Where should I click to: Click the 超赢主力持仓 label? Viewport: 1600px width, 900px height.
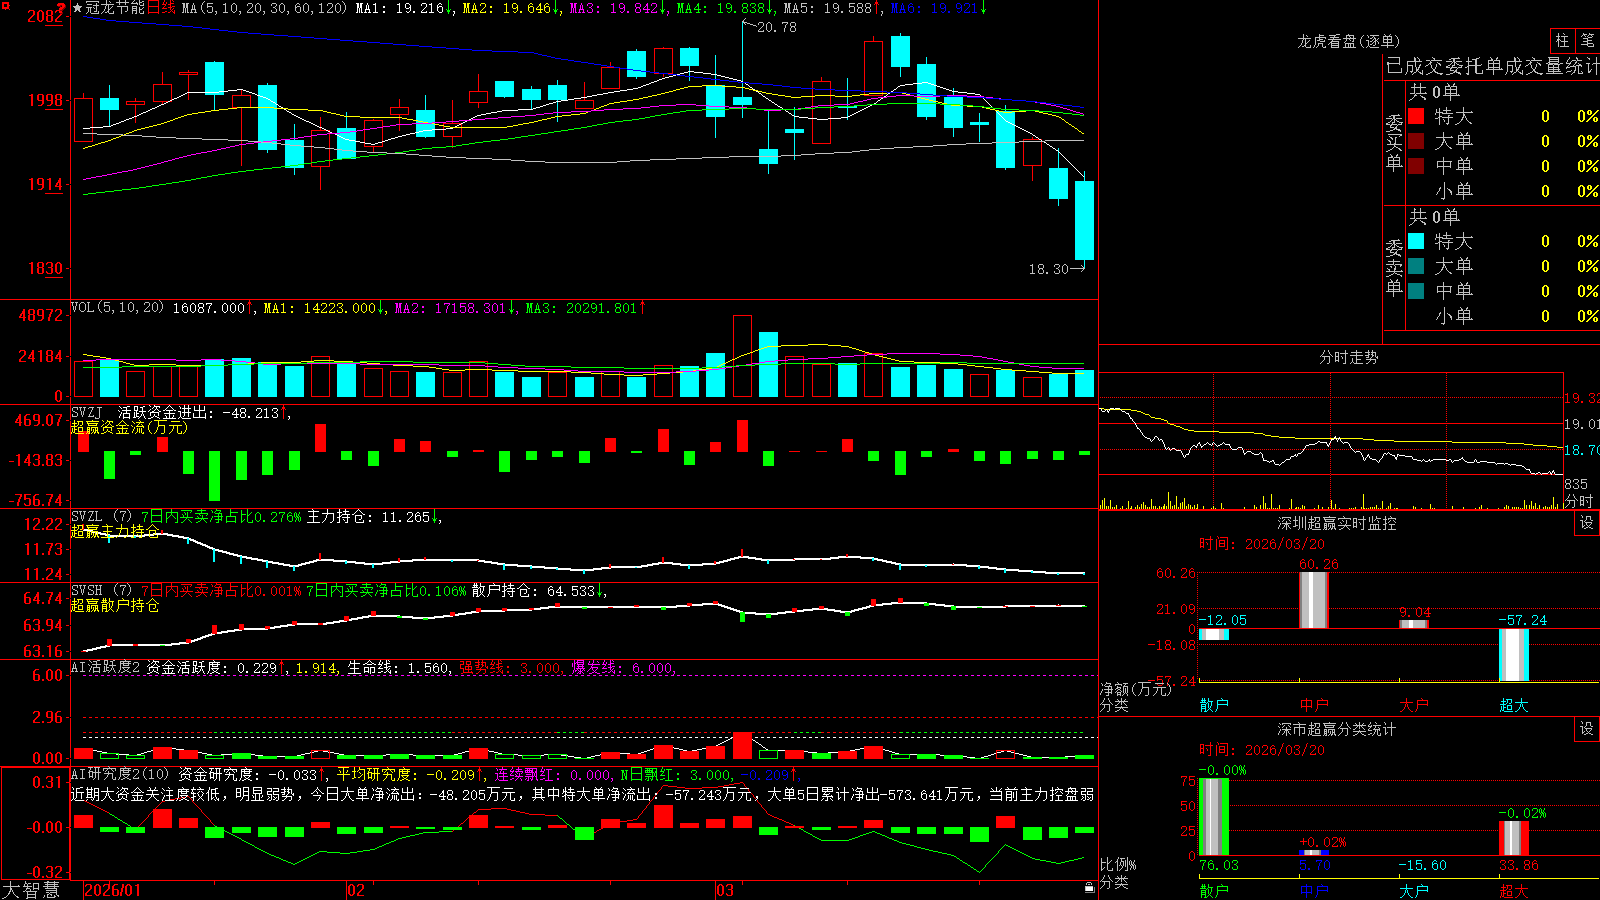[115, 531]
